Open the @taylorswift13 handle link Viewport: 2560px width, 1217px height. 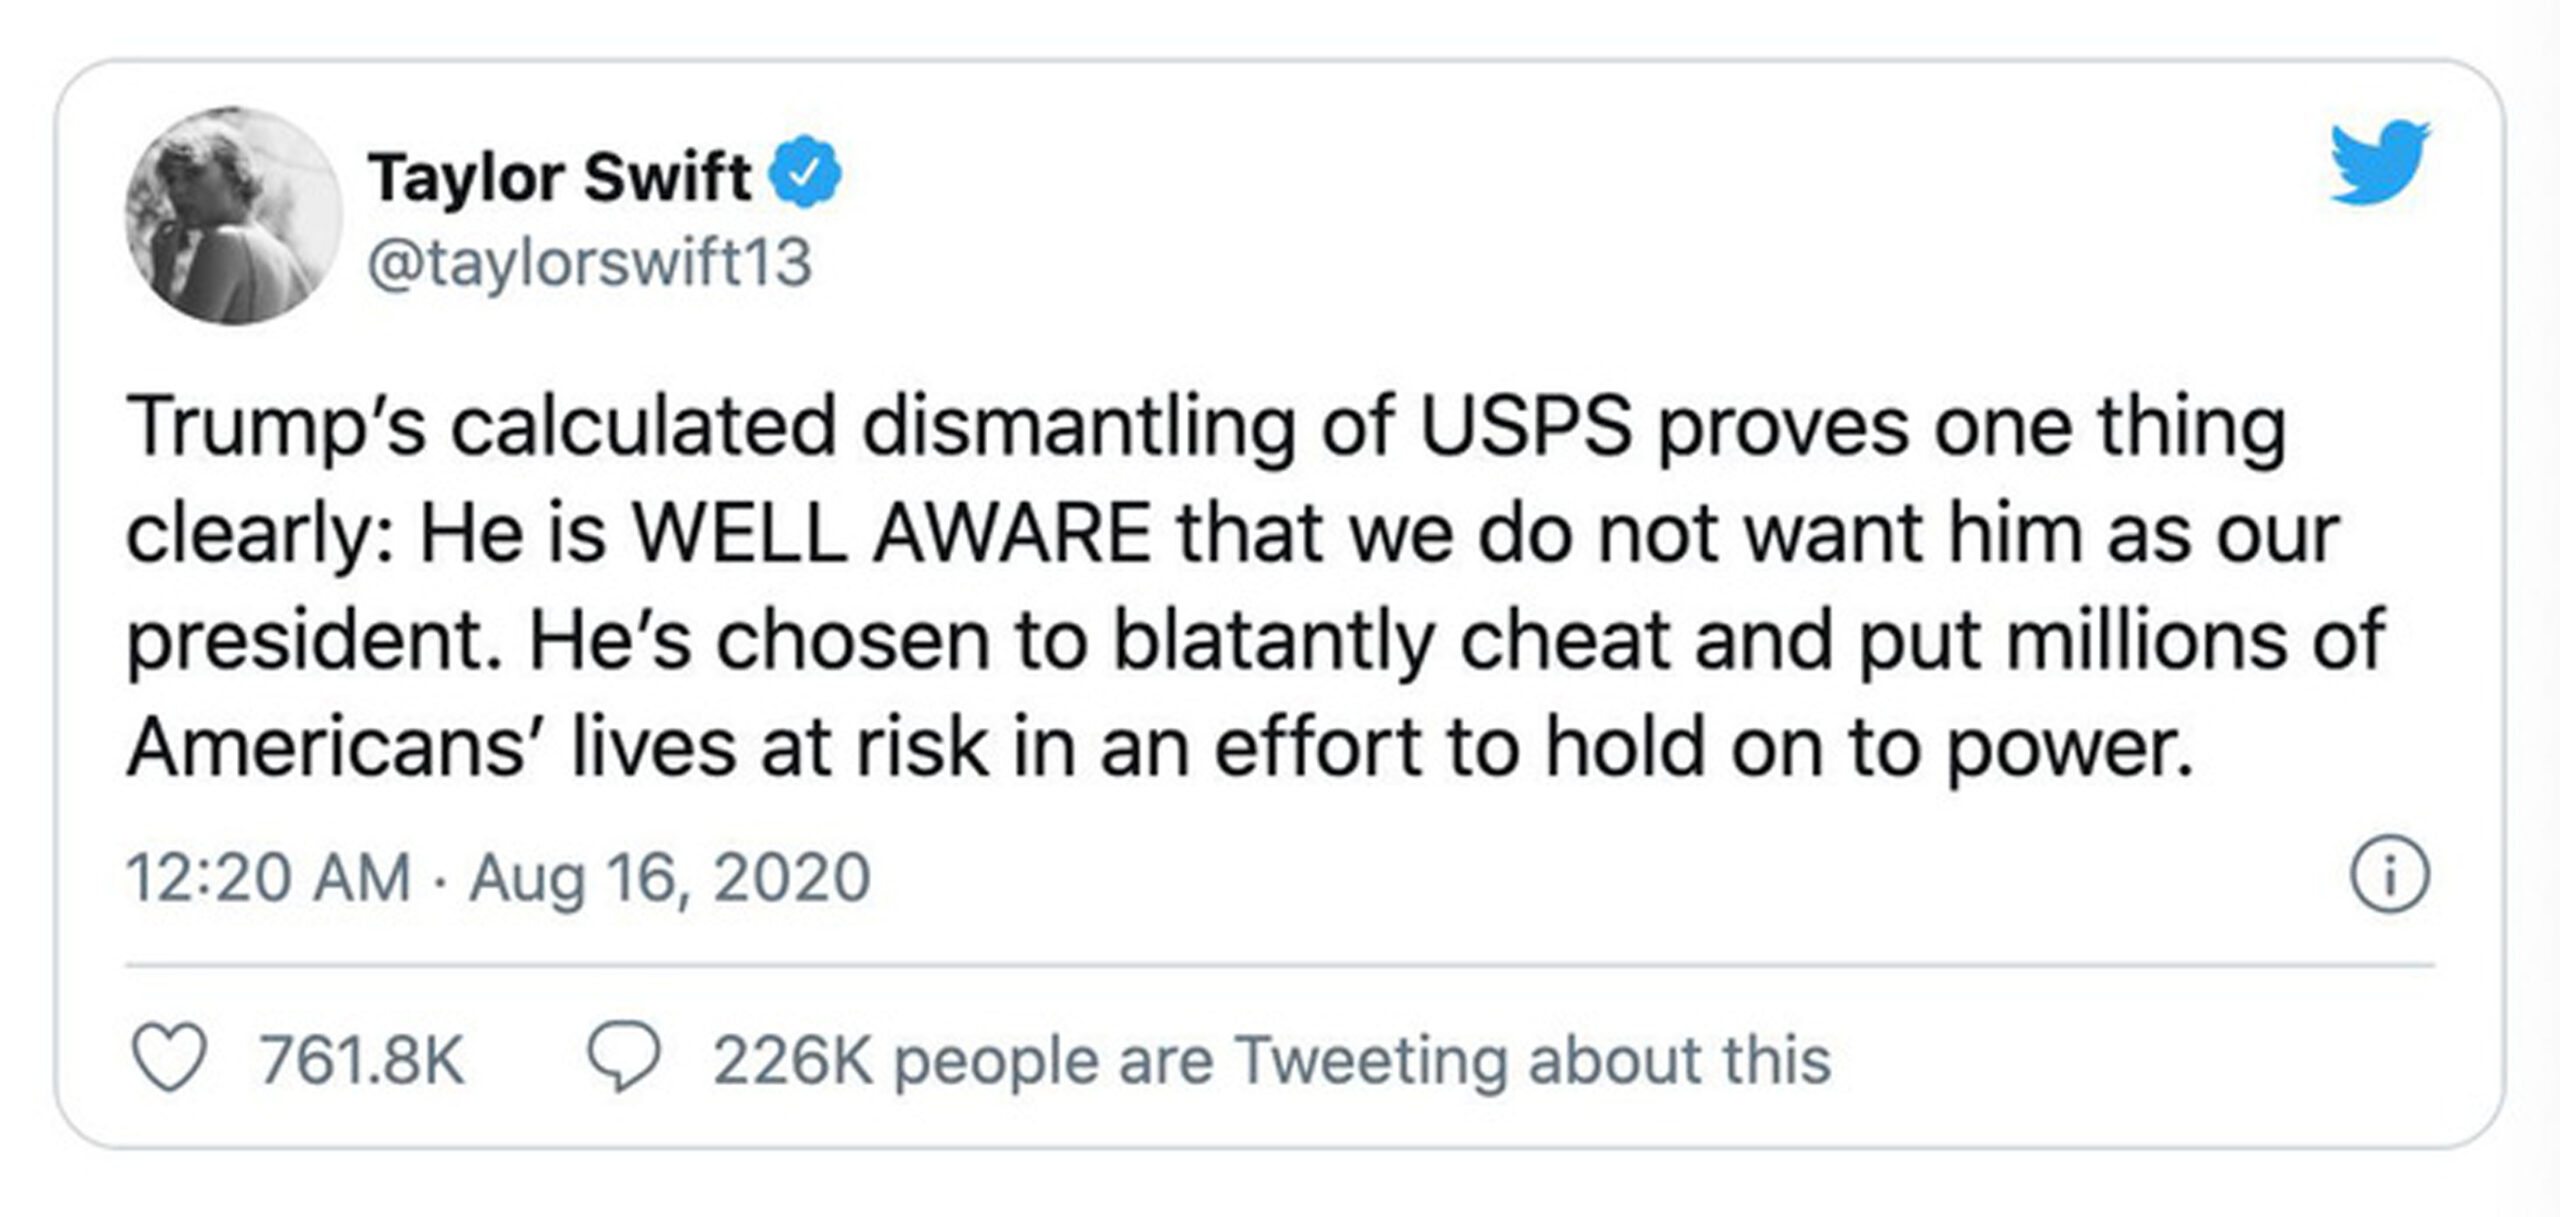pos(590,263)
